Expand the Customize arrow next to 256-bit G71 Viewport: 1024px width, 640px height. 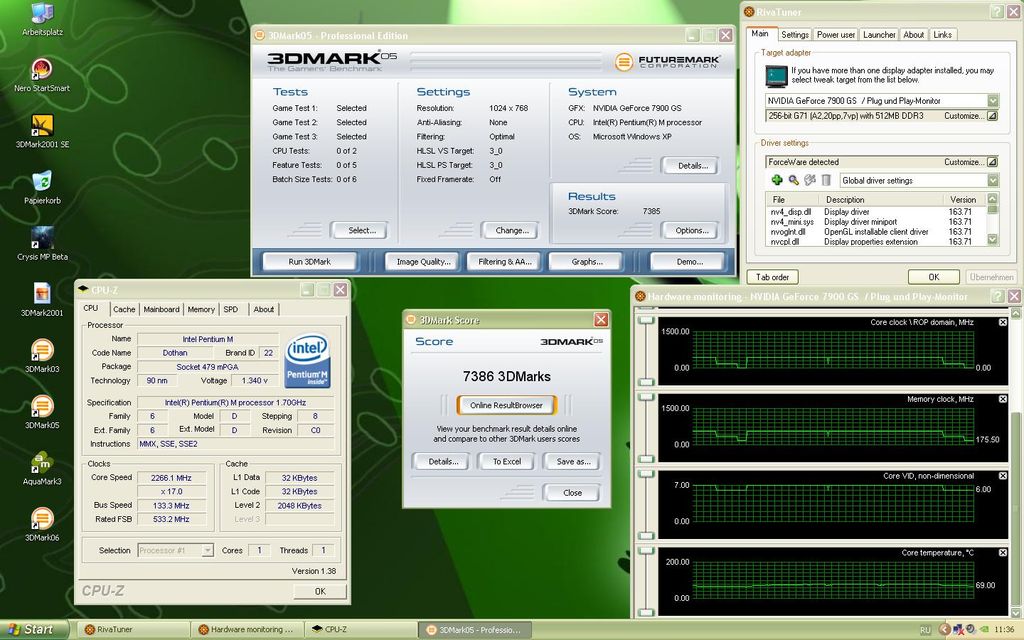[x=992, y=116]
